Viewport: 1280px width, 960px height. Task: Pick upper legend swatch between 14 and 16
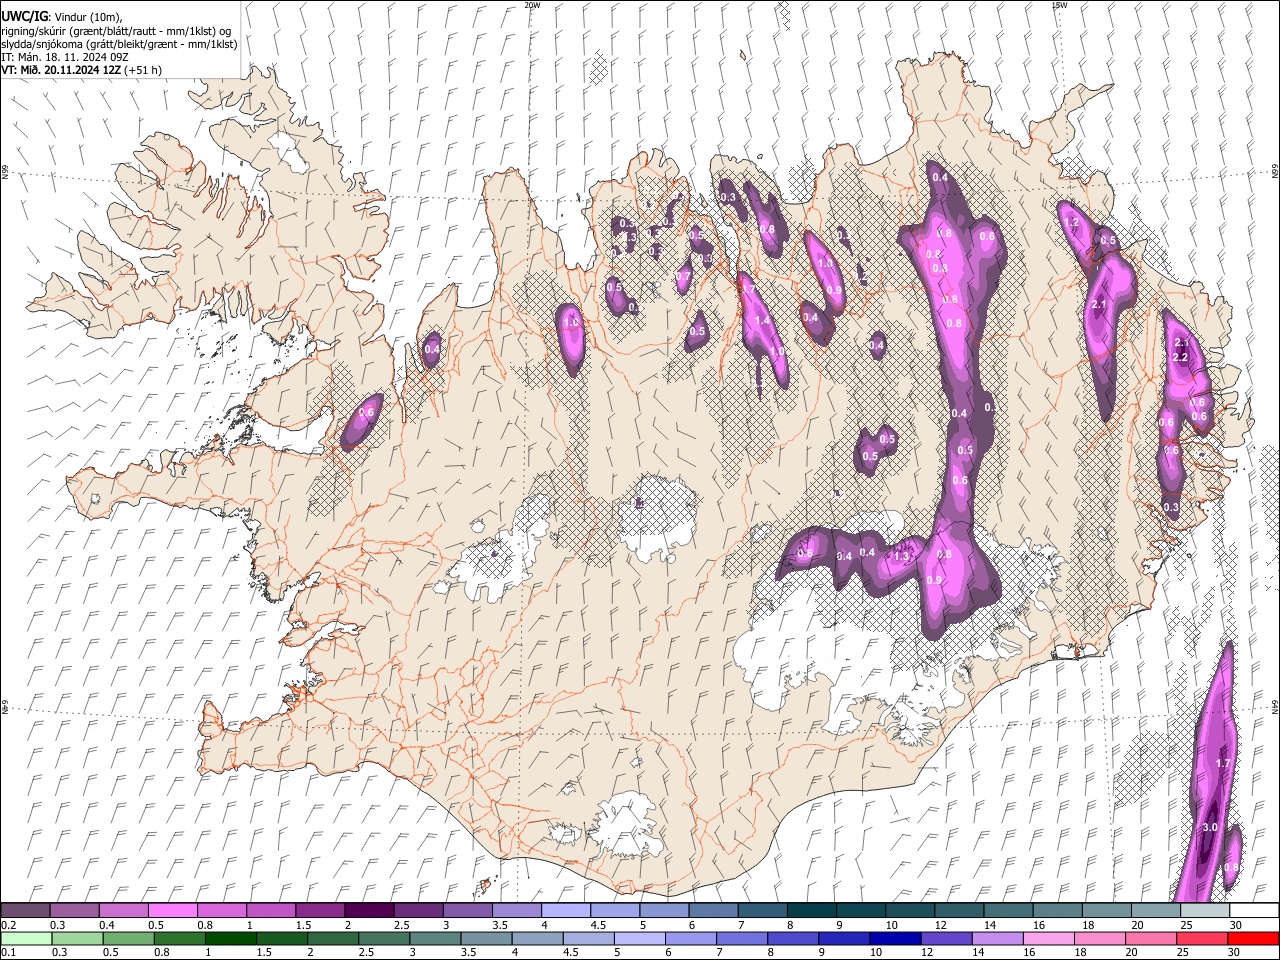click(1008, 911)
